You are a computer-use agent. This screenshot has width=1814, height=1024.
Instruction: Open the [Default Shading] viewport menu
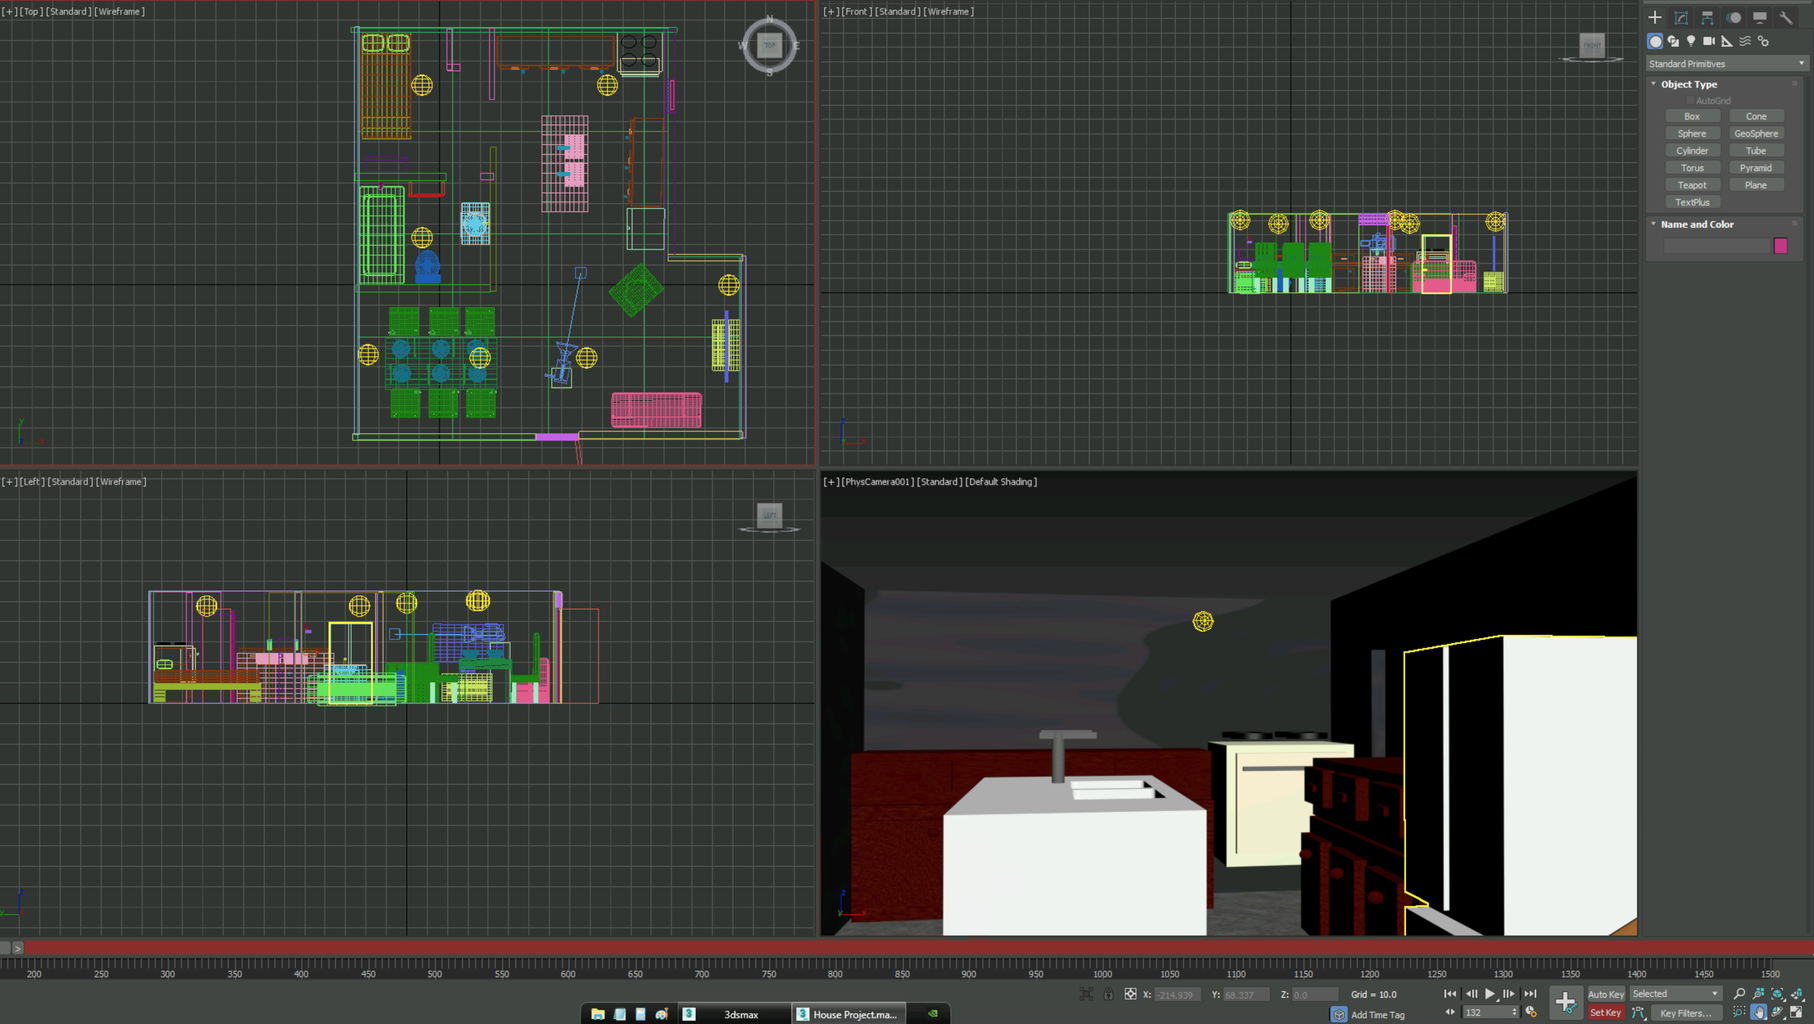pyautogui.click(x=1001, y=481)
